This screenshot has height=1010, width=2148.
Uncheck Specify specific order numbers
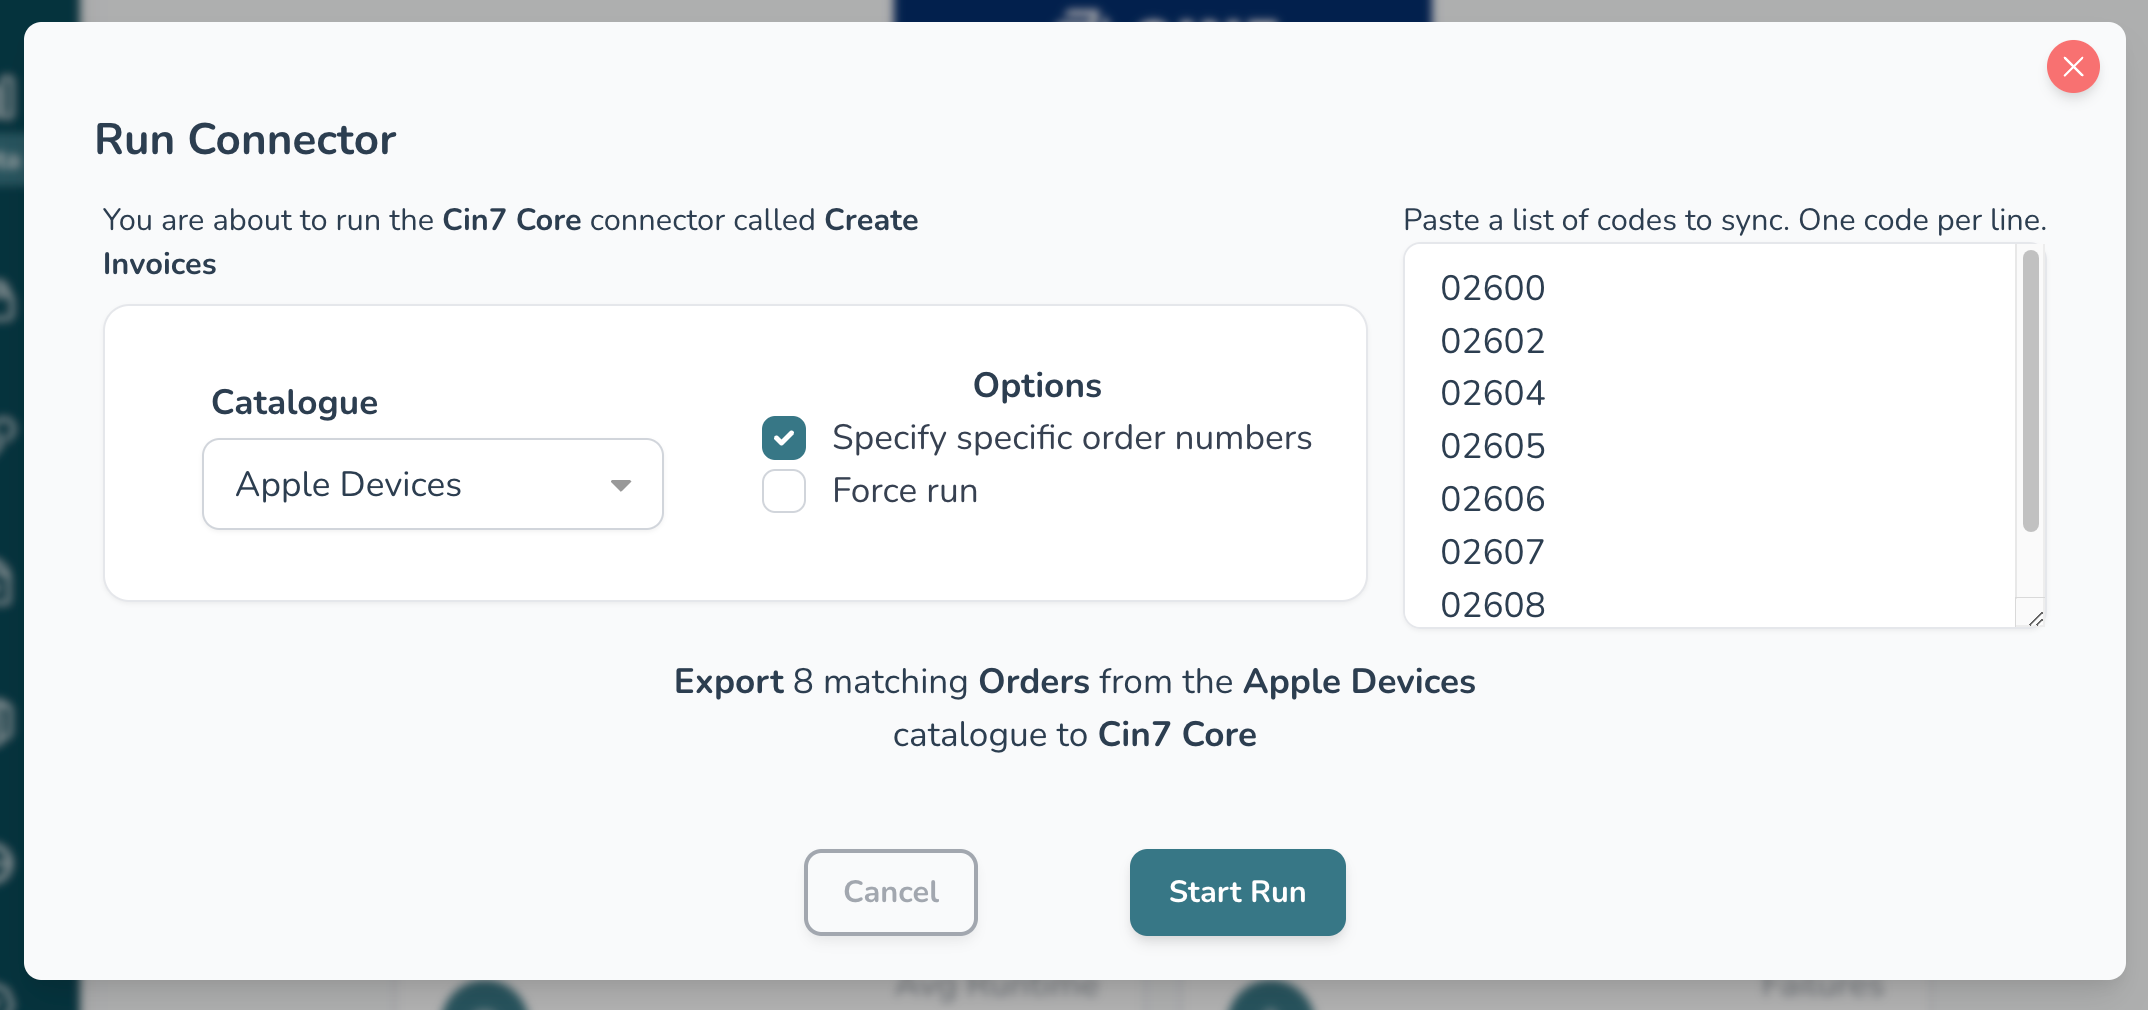click(x=783, y=438)
